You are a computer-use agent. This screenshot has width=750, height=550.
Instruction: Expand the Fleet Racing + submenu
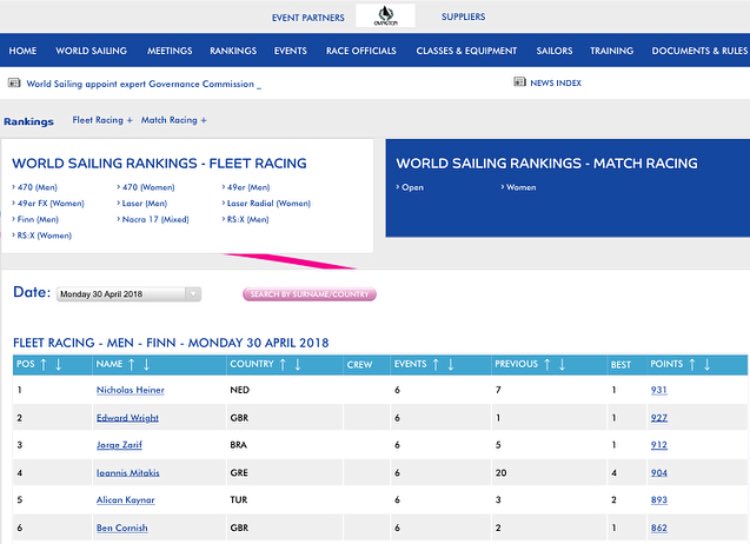tap(102, 120)
